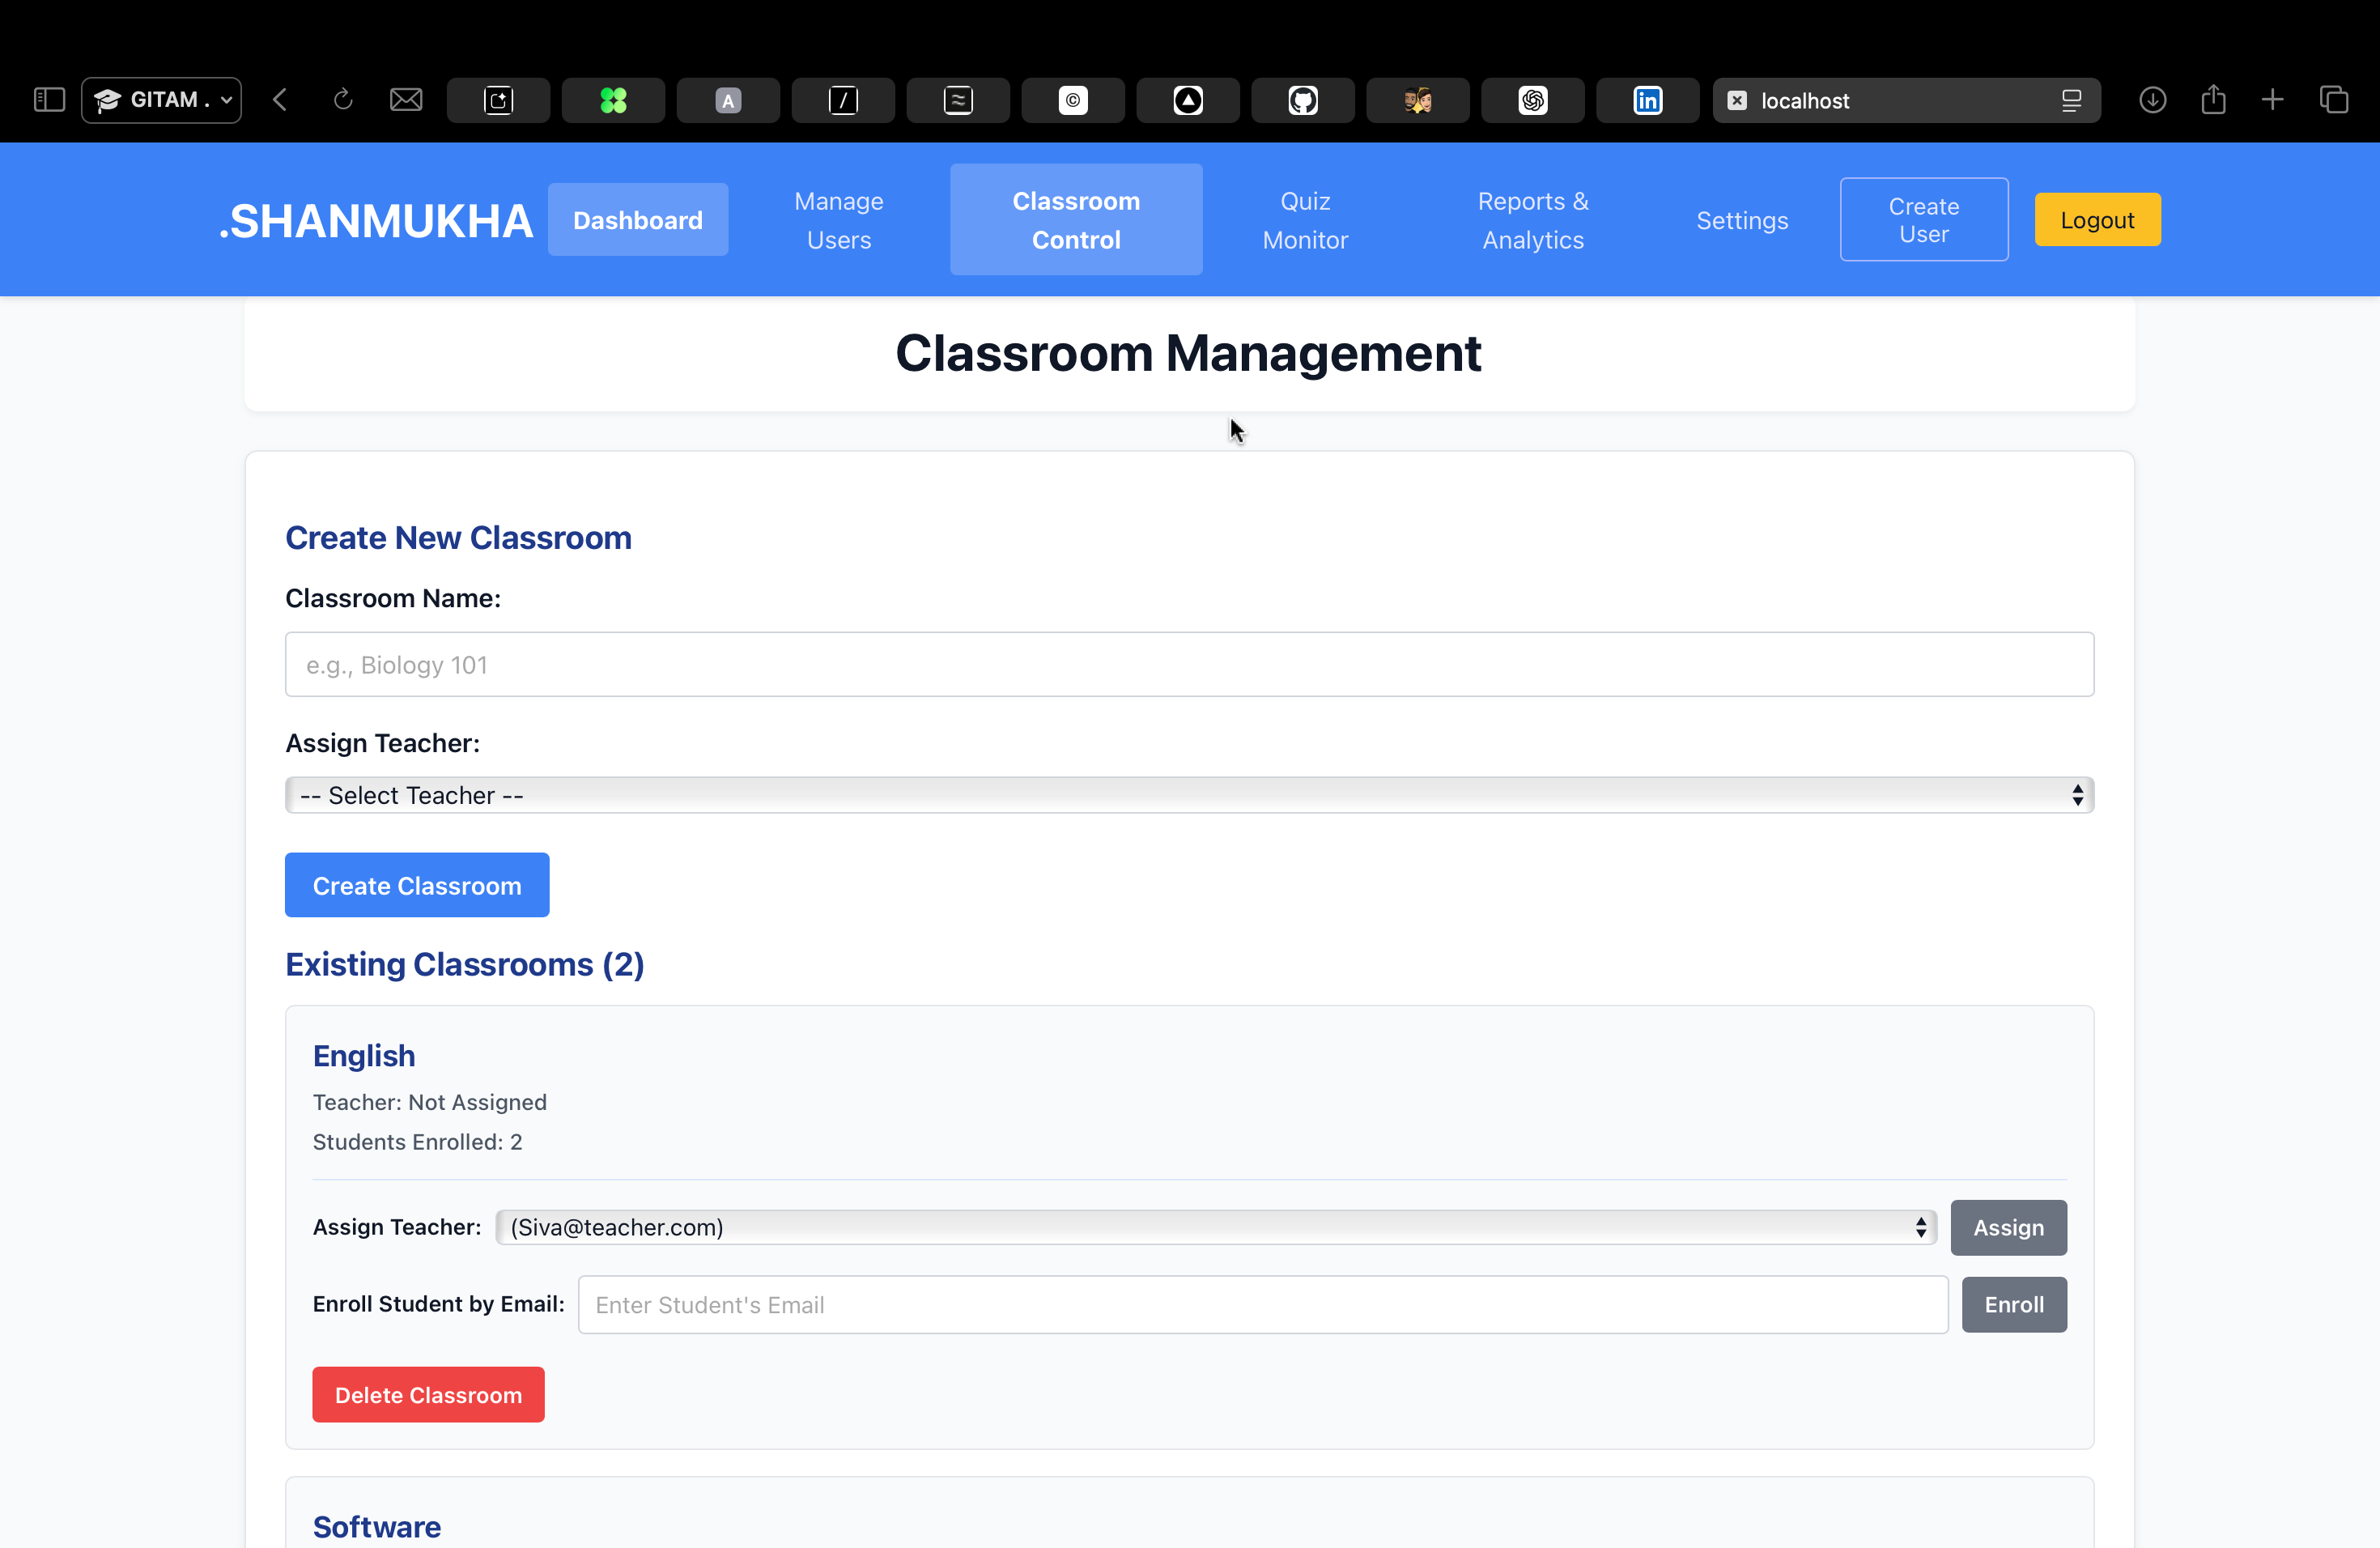The width and height of the screenshot is (2380, 1548).
Task: Change the assigned teacher from Siva@teacher.com dropdown
Action: [1215, 1227]
